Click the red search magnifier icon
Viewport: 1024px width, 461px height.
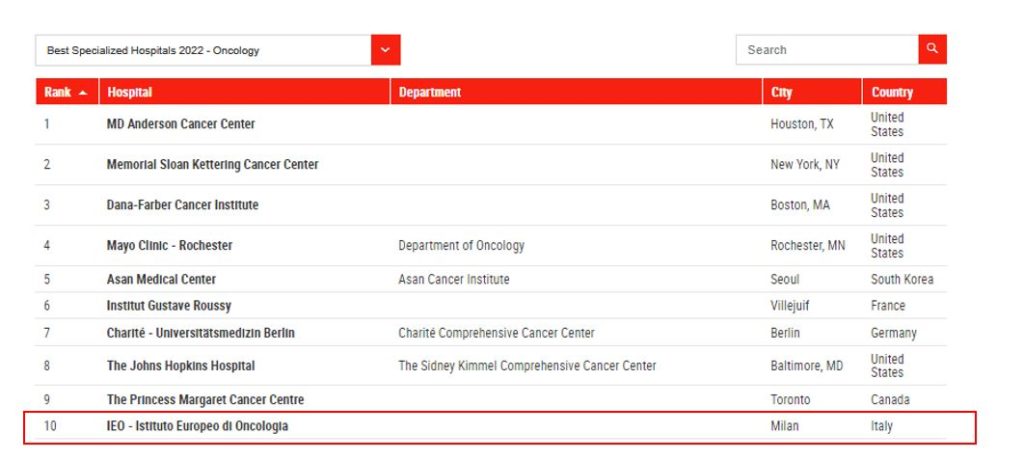coord(932,49)
